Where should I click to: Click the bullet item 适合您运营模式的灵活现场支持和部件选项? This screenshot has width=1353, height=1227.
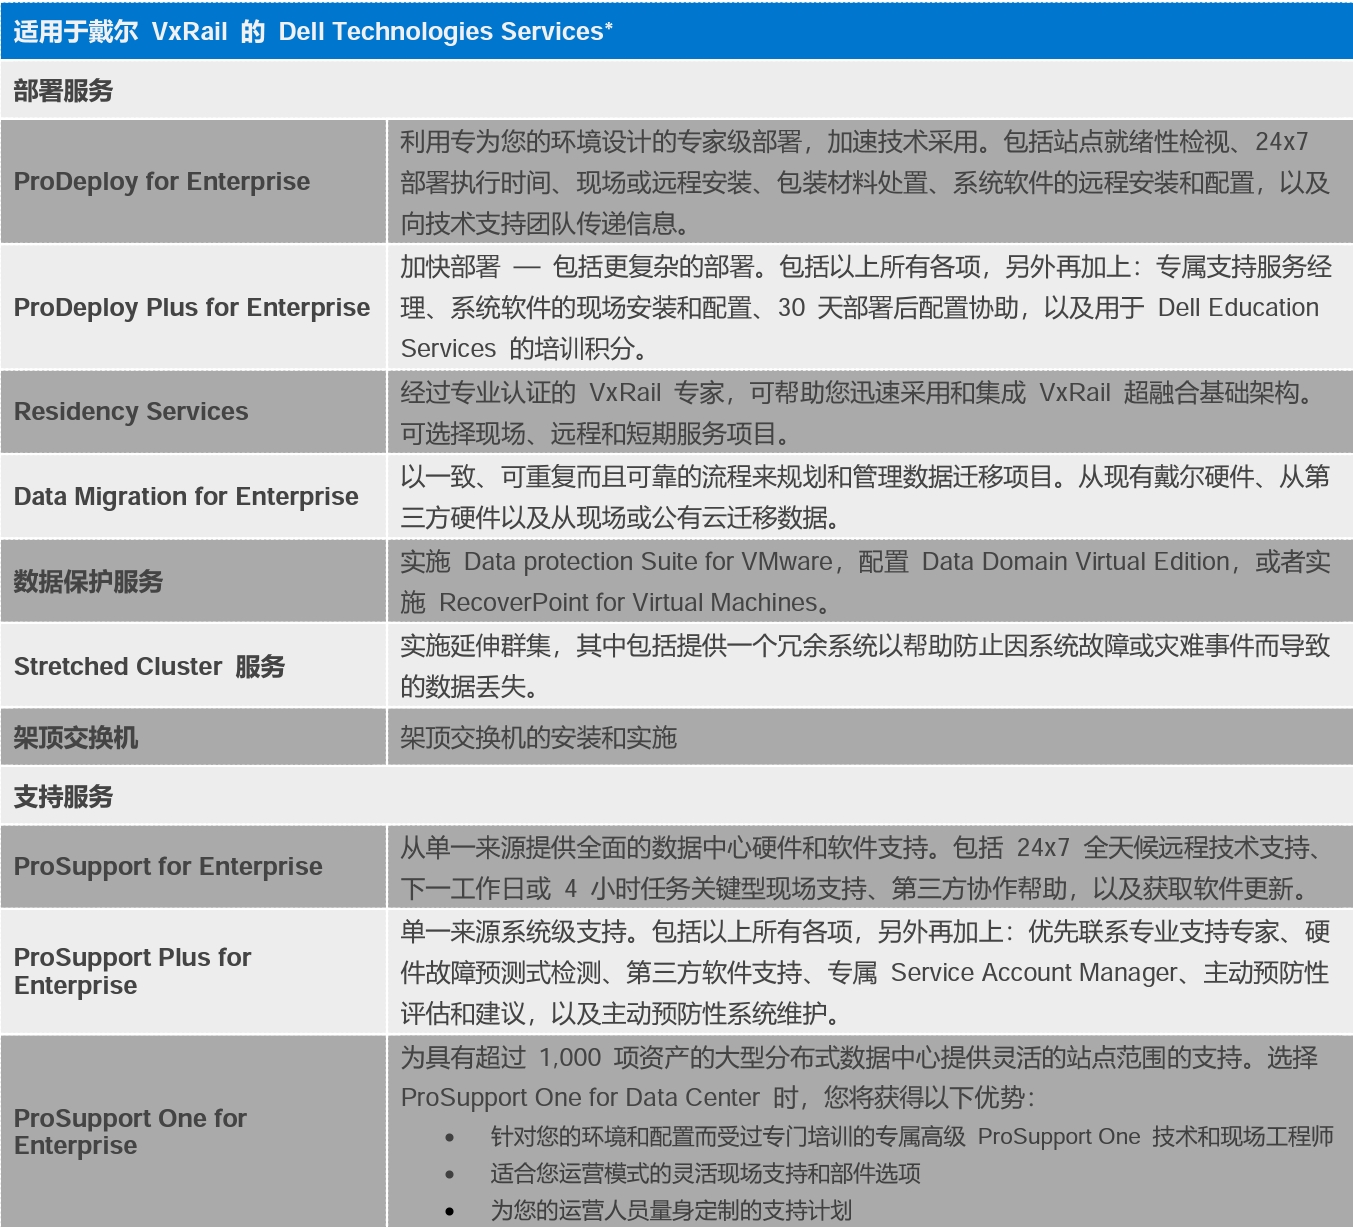click(705, 1173)
